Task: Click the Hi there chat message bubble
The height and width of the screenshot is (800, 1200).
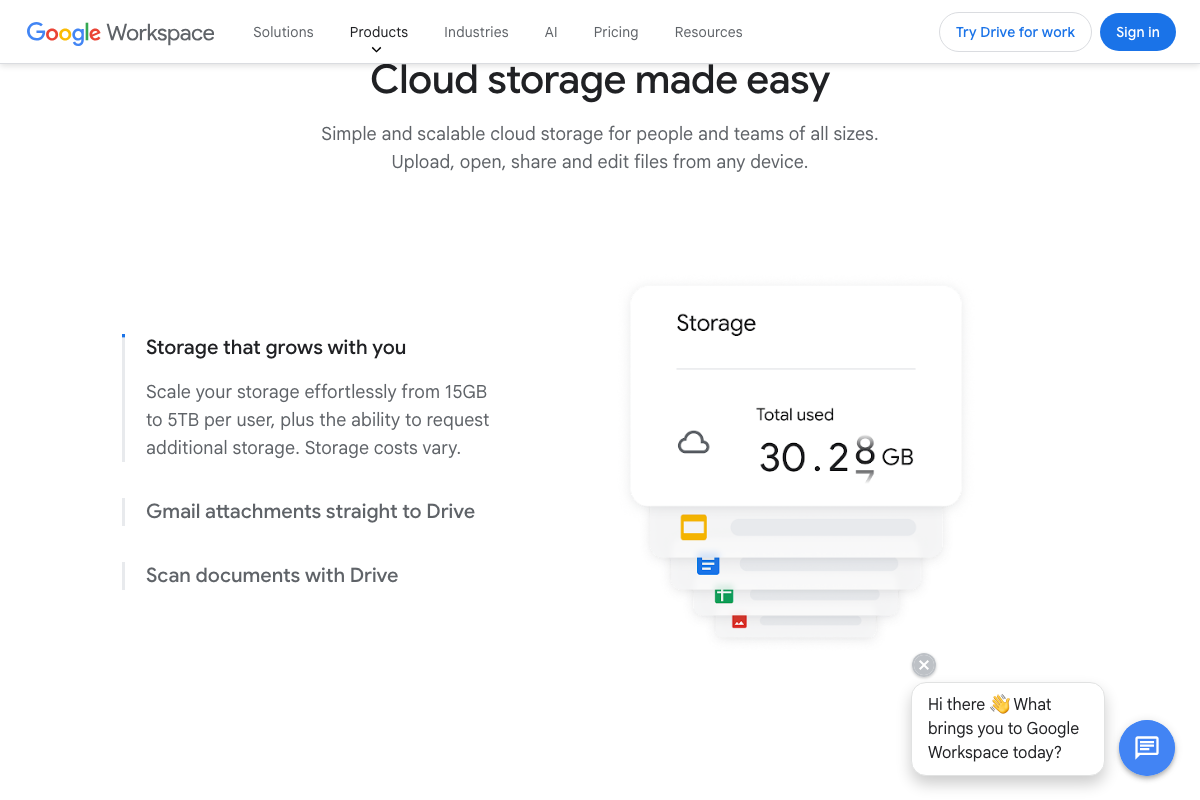Action: click(x=1008, y=729)
